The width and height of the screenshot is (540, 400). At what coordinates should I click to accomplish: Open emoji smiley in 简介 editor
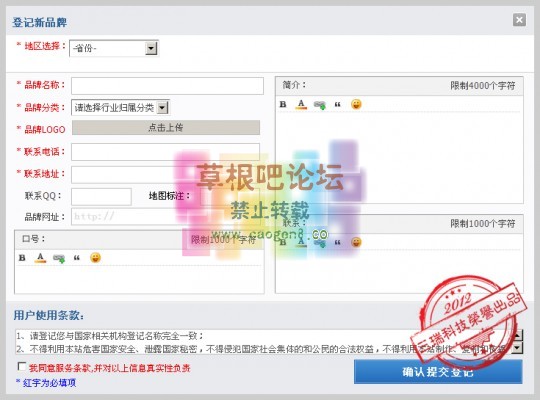pos(356,104)
